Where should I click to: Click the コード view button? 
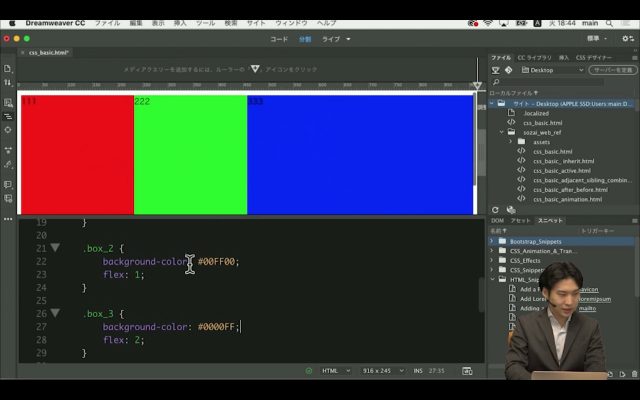point(279,39)
